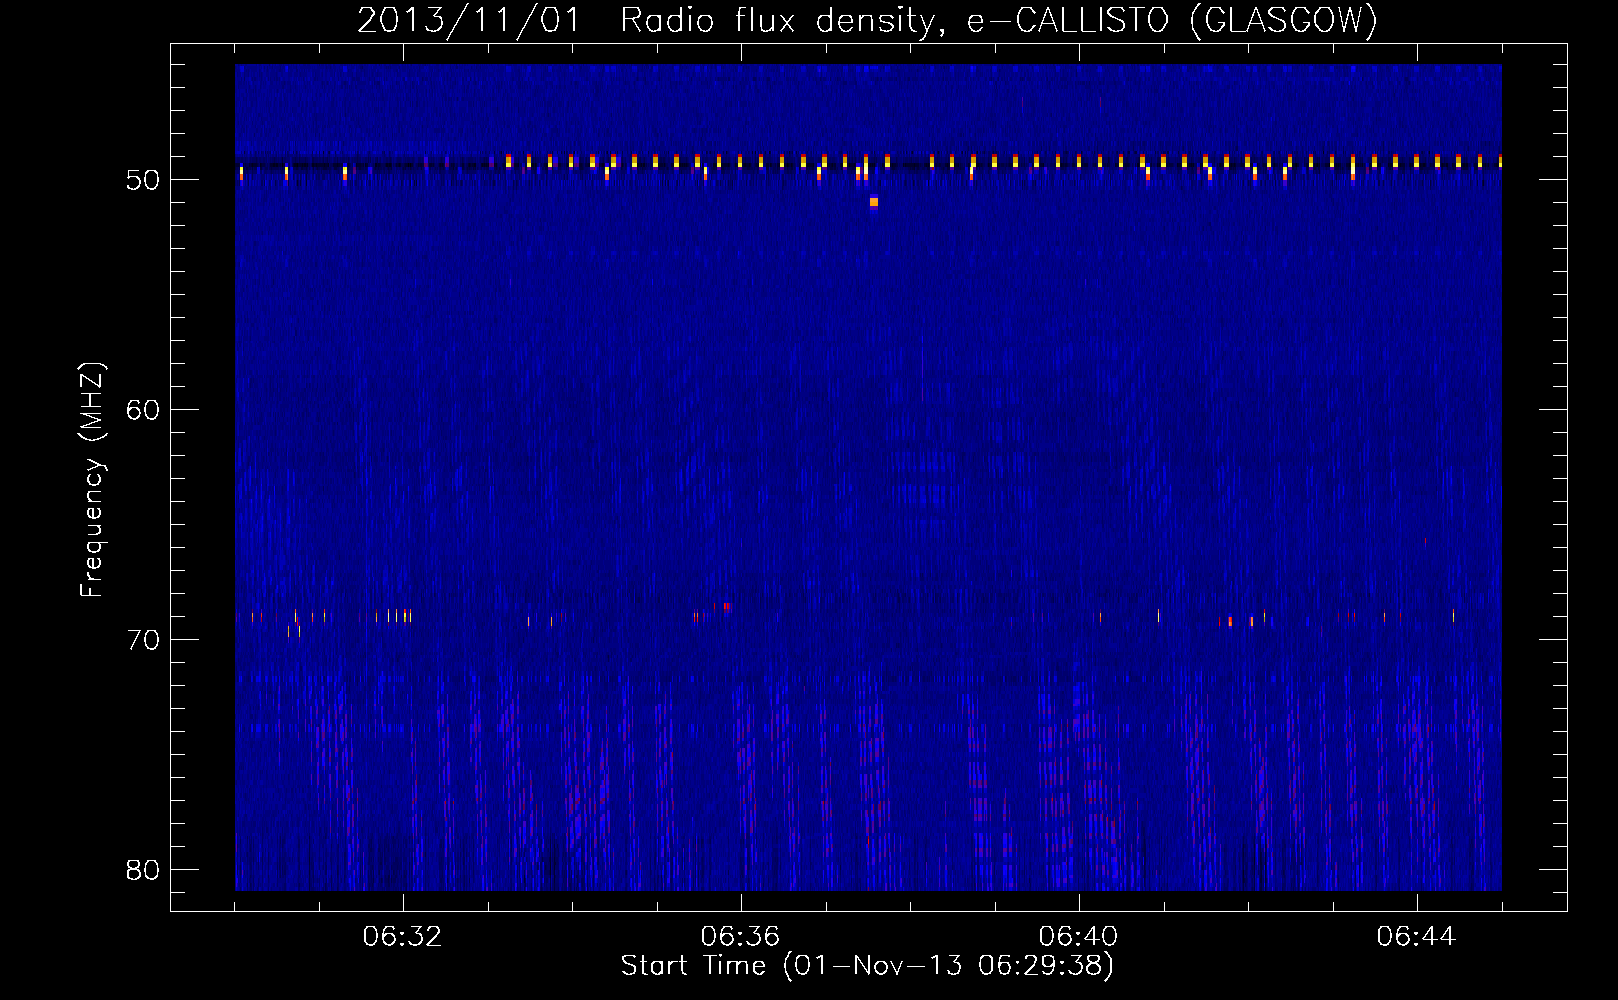Click the 60 frequency tick label

coord(143,410)
